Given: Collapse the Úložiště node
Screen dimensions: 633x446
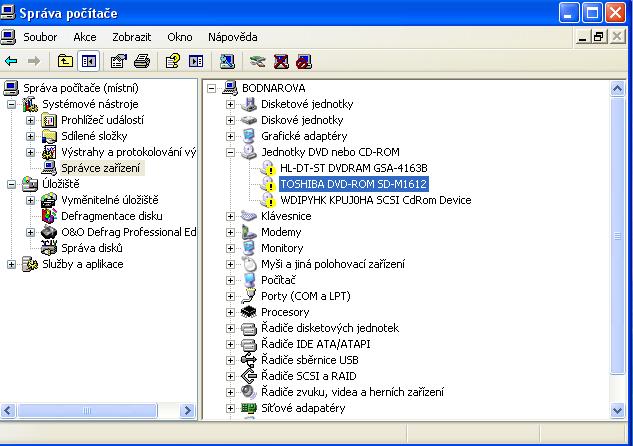Looking at the screenshot, I should (x=11, y=184).
